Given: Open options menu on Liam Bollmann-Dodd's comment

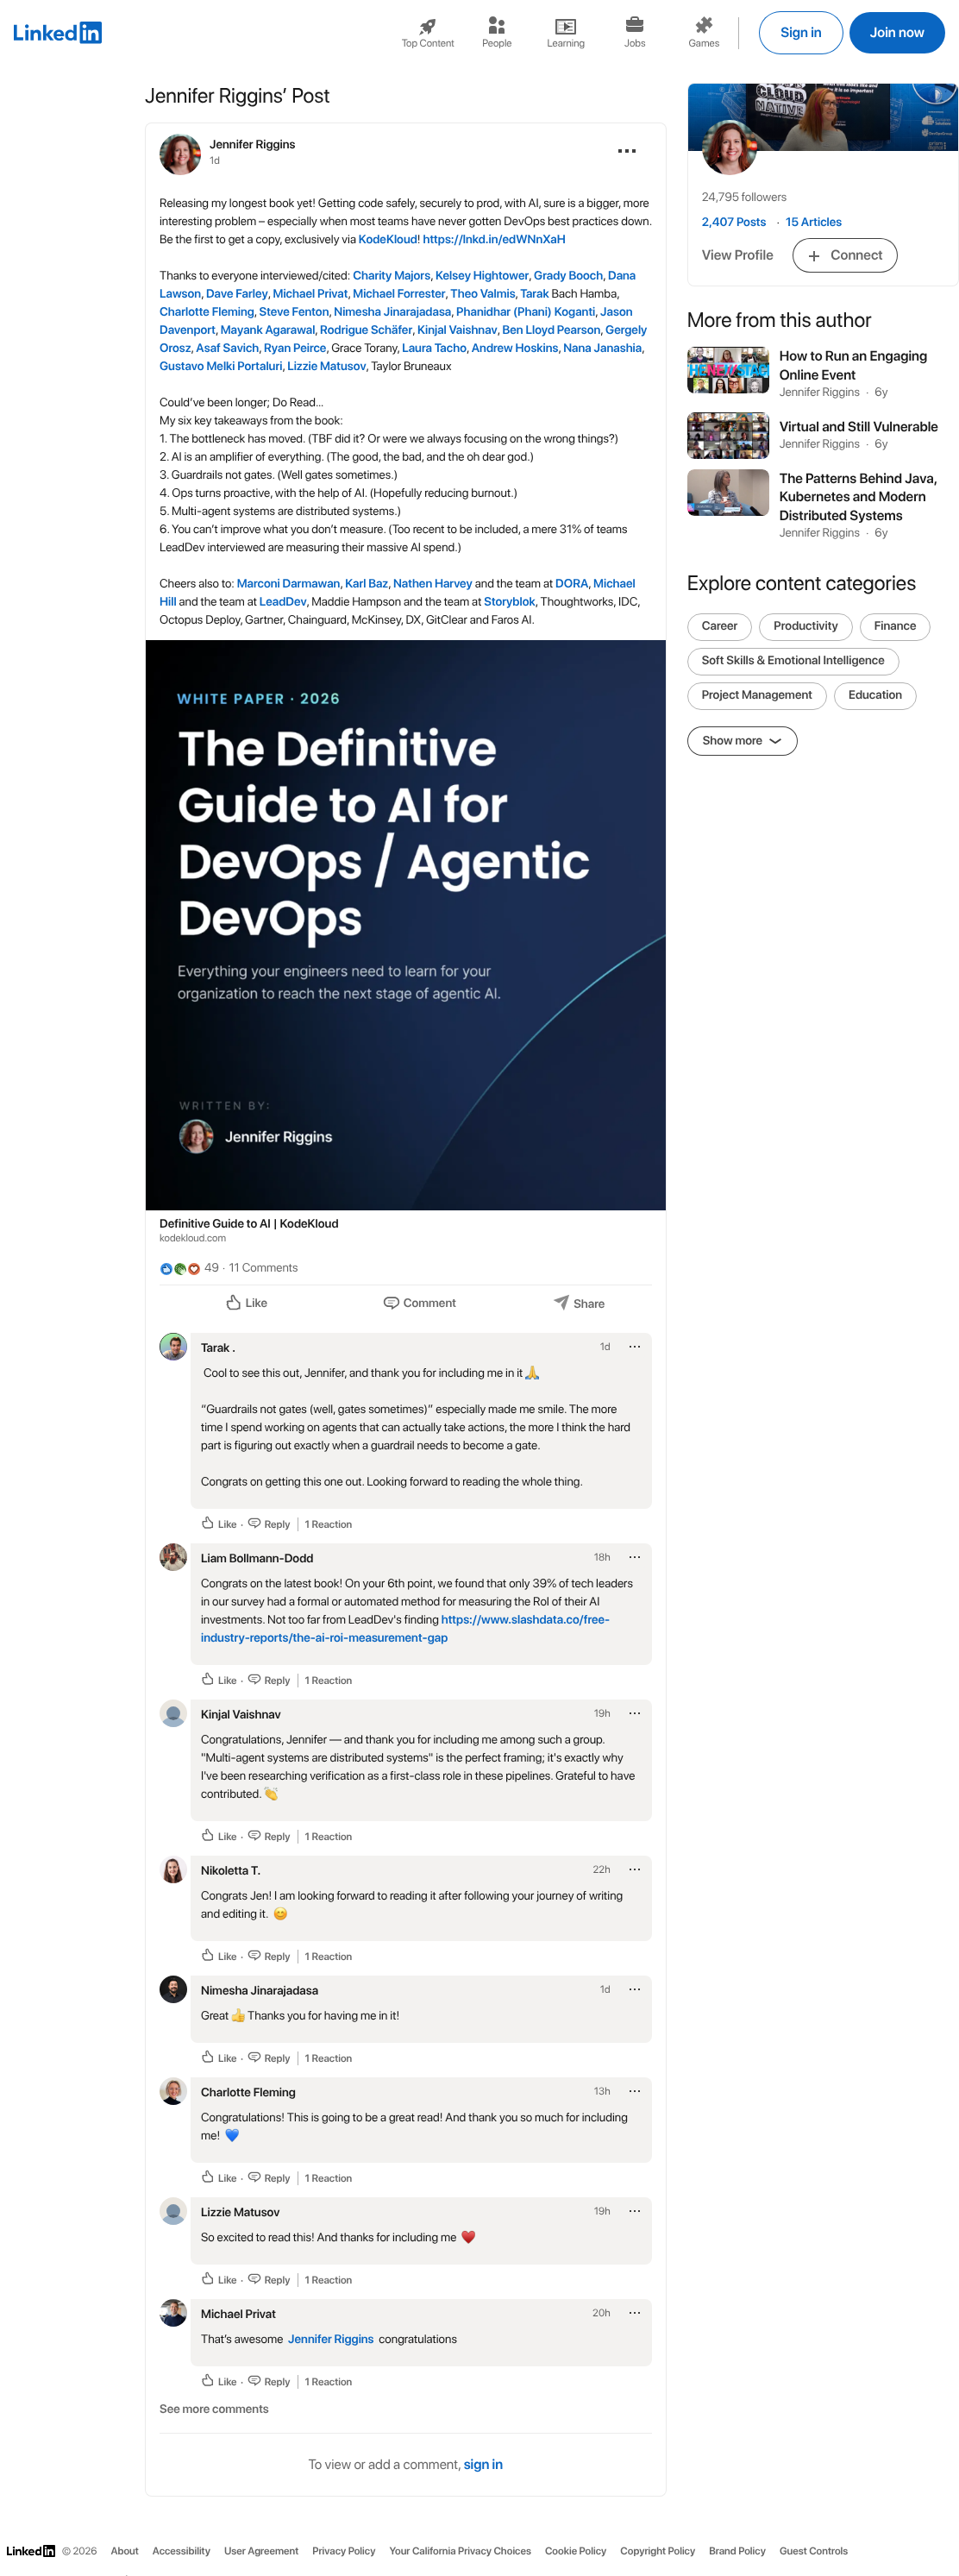Looking at the screenshot, I should (634, 1557).
